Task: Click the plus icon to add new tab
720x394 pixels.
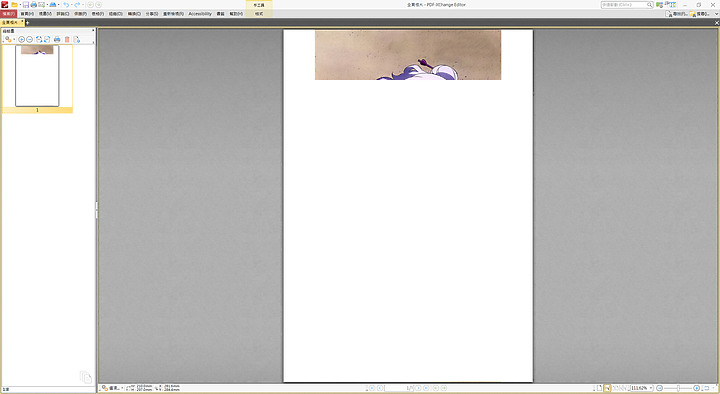Action: 27,23
